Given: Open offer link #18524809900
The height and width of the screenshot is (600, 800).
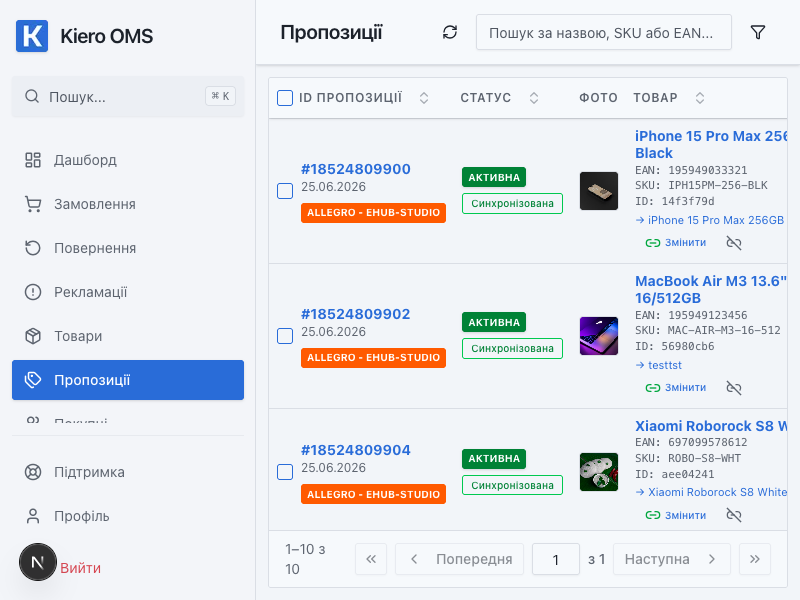Looking at the screenshot, I should coord(356,169).
